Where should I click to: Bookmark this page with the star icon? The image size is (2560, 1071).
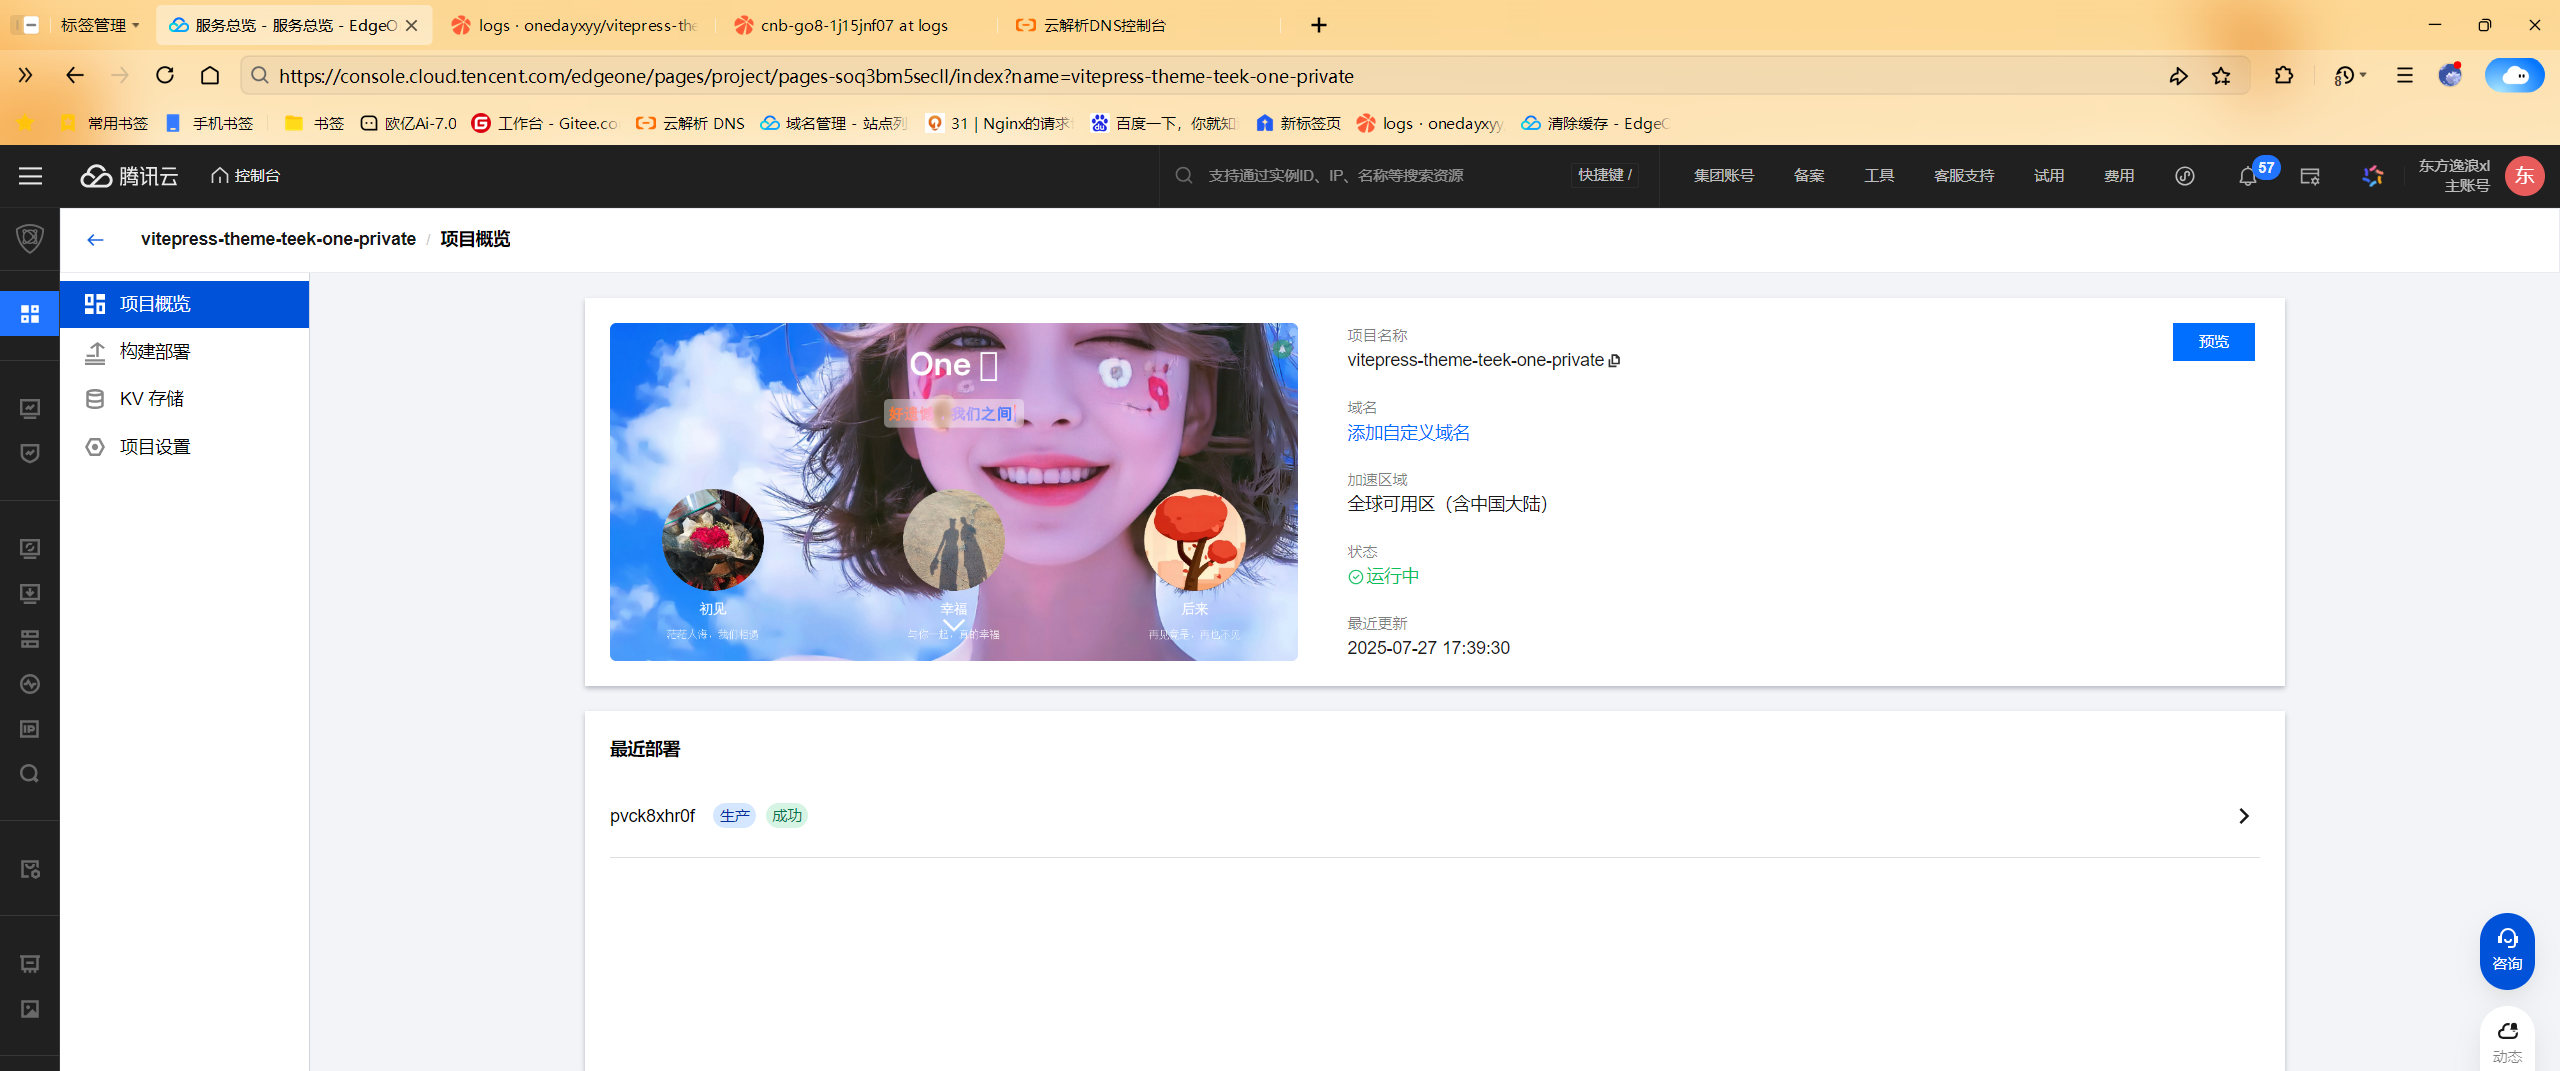coord(2222,76)
